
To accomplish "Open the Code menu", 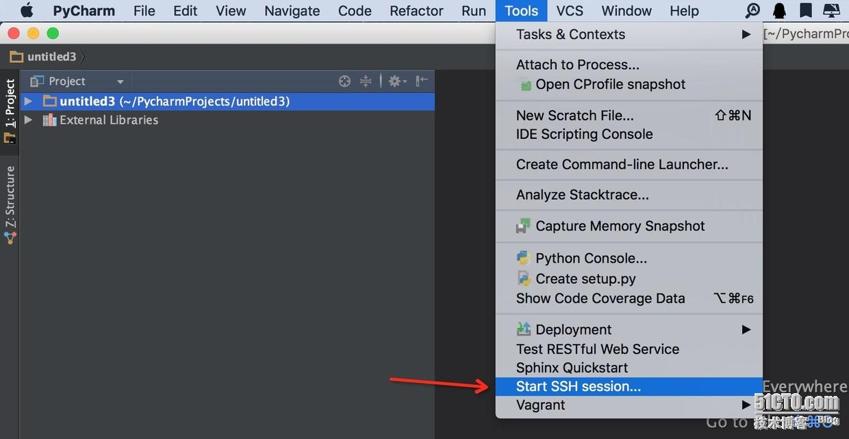I will 355,11.
